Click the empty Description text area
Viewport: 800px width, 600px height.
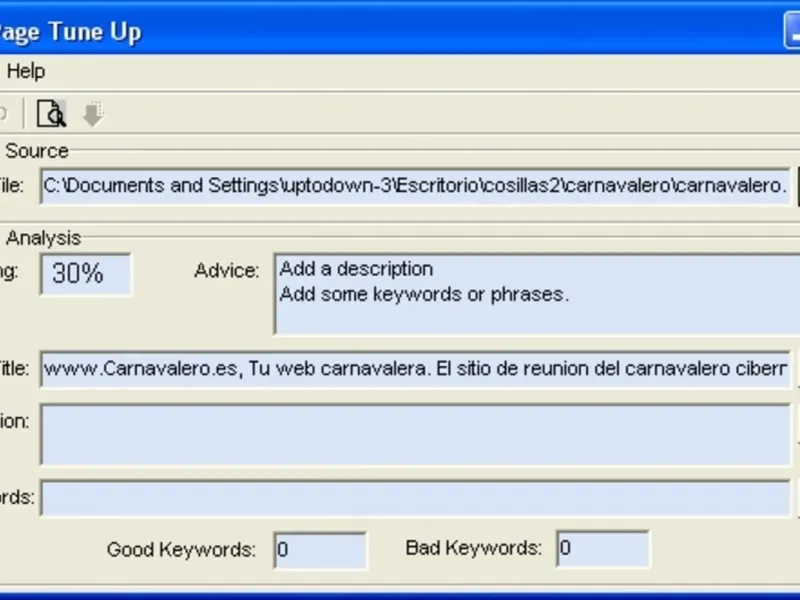[415, 435]
